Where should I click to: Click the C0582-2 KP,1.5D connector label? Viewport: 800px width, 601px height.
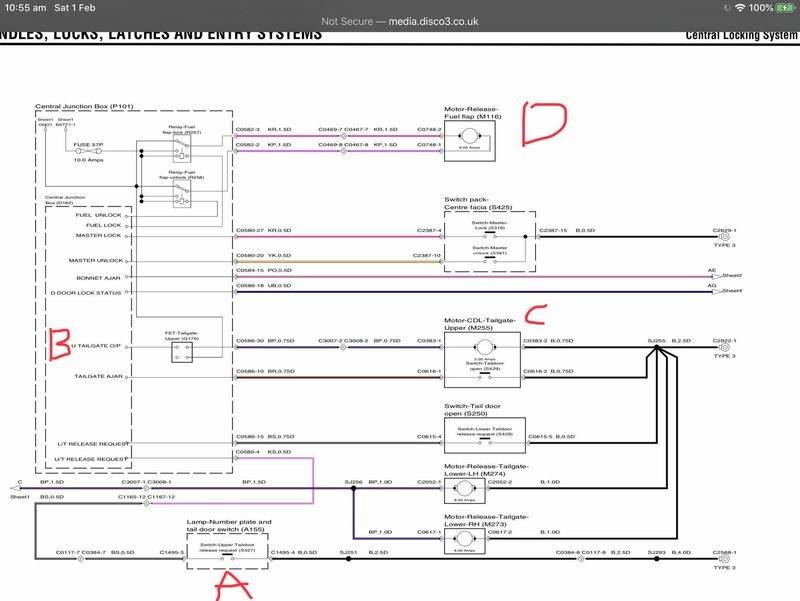point(263,144)
